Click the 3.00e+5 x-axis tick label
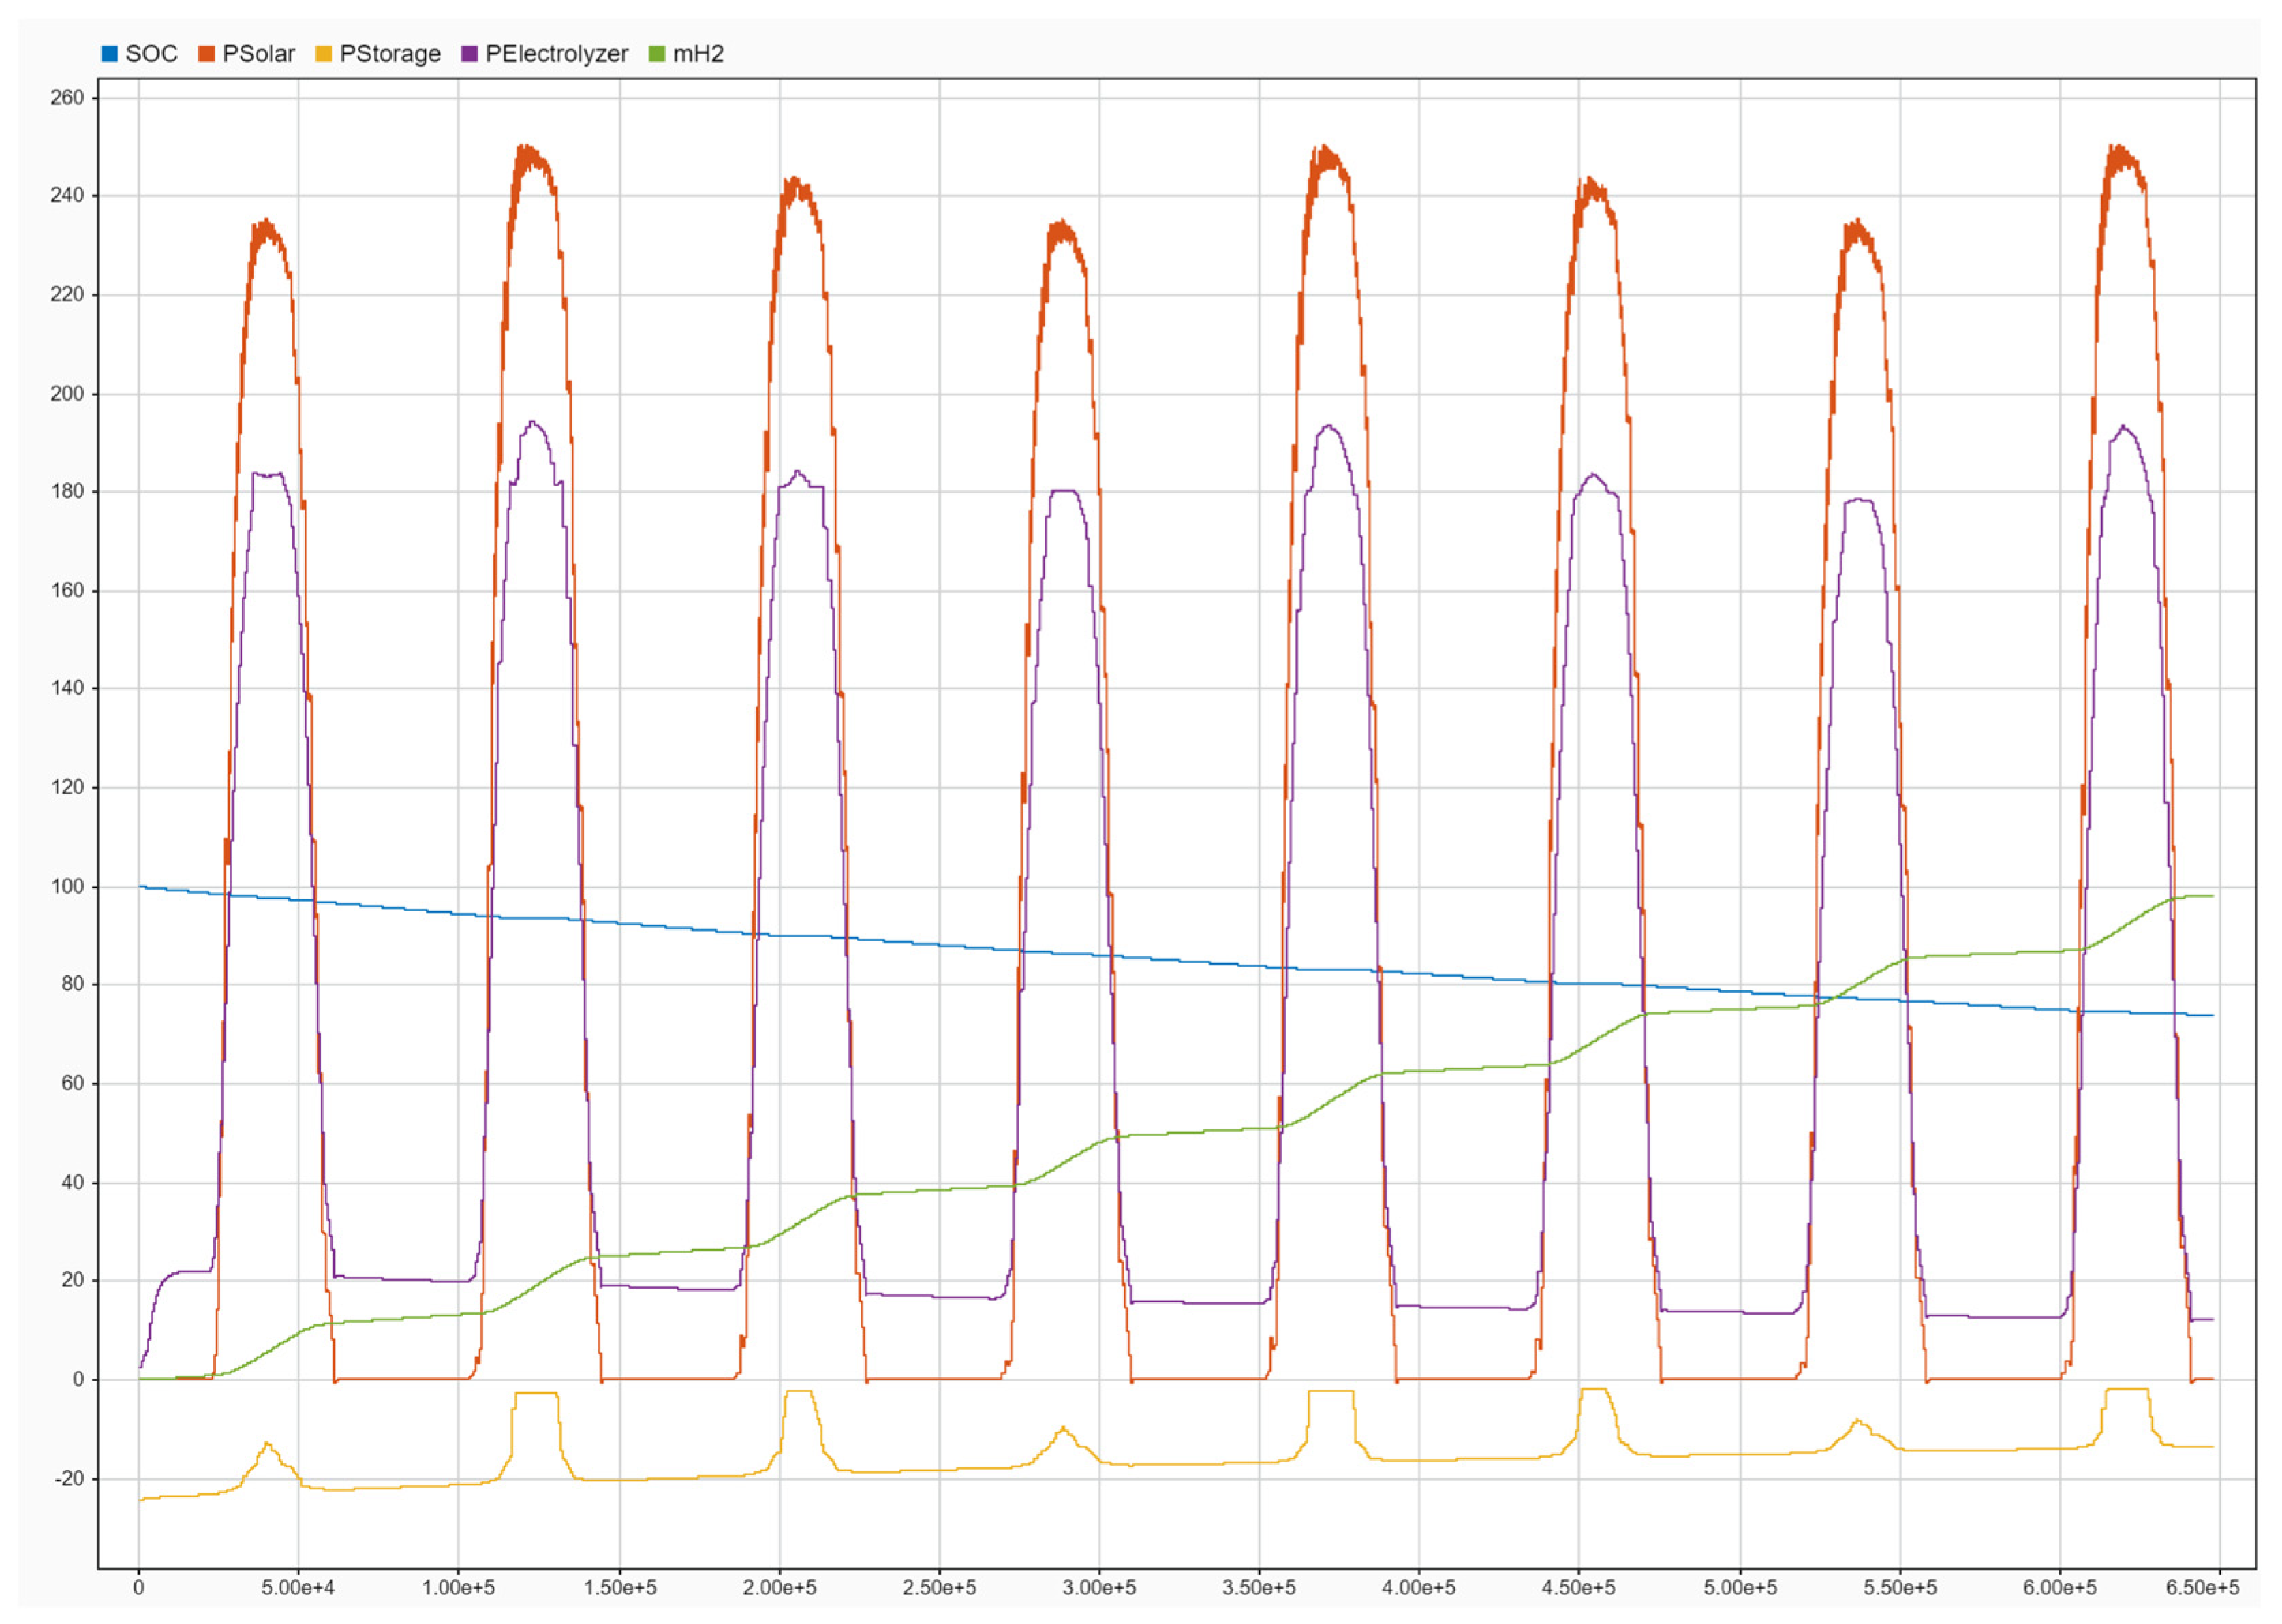Screen dimensions: 2282x1624 pyautogui.click(x=1099, y=1588)
